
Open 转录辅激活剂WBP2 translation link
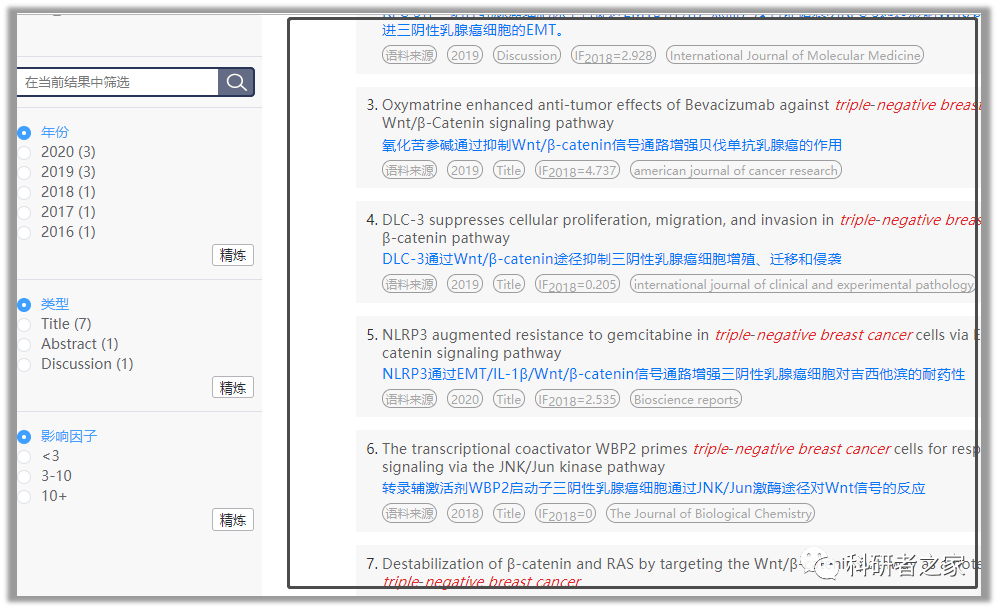[654, 488]
